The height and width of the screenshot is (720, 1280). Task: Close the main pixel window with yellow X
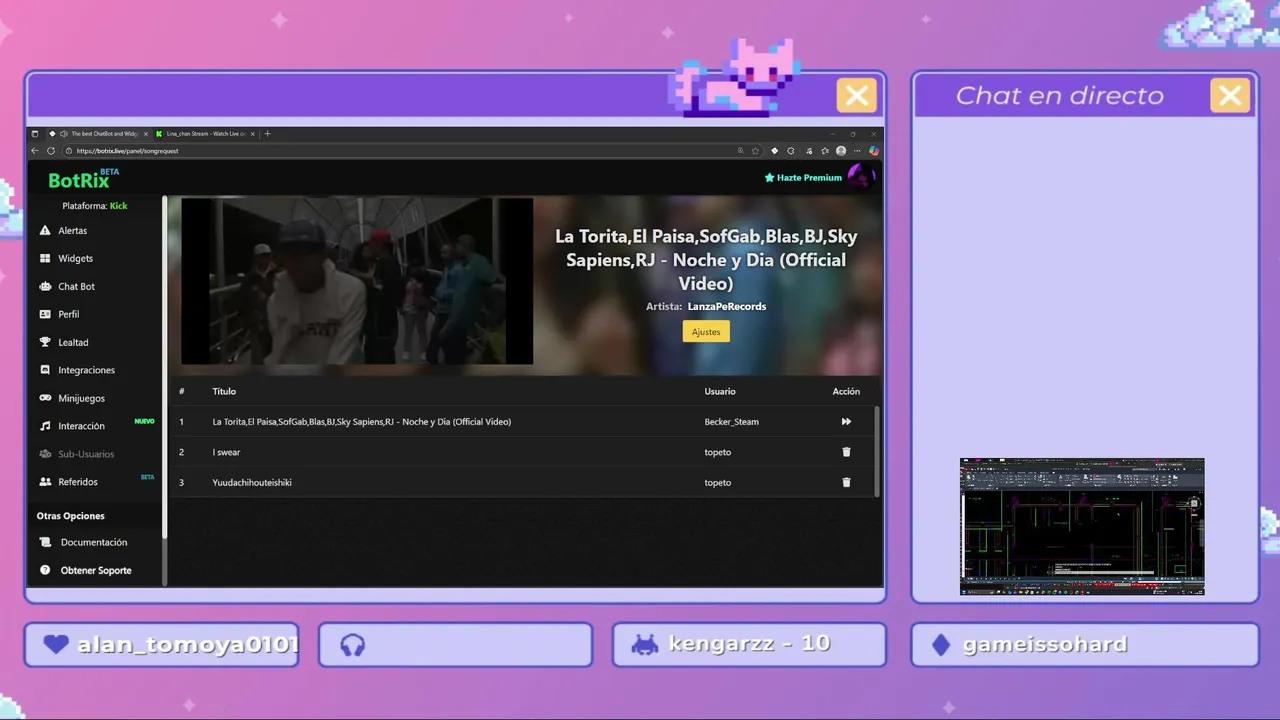(x=857, y=96)
